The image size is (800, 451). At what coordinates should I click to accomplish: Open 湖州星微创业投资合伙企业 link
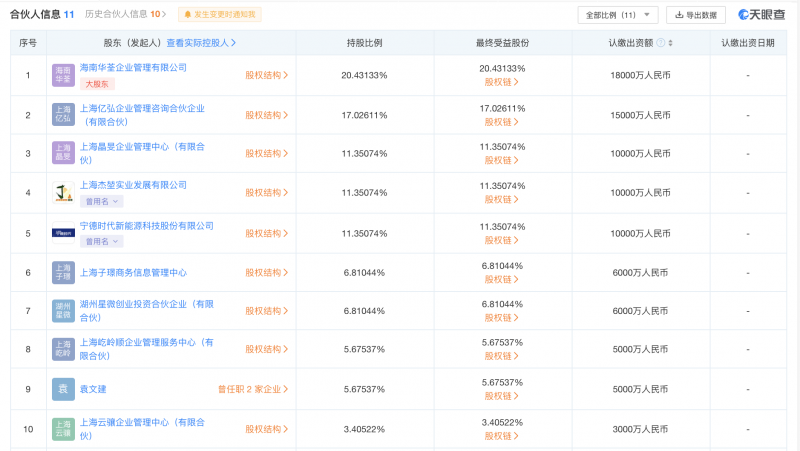click(147, 311)
